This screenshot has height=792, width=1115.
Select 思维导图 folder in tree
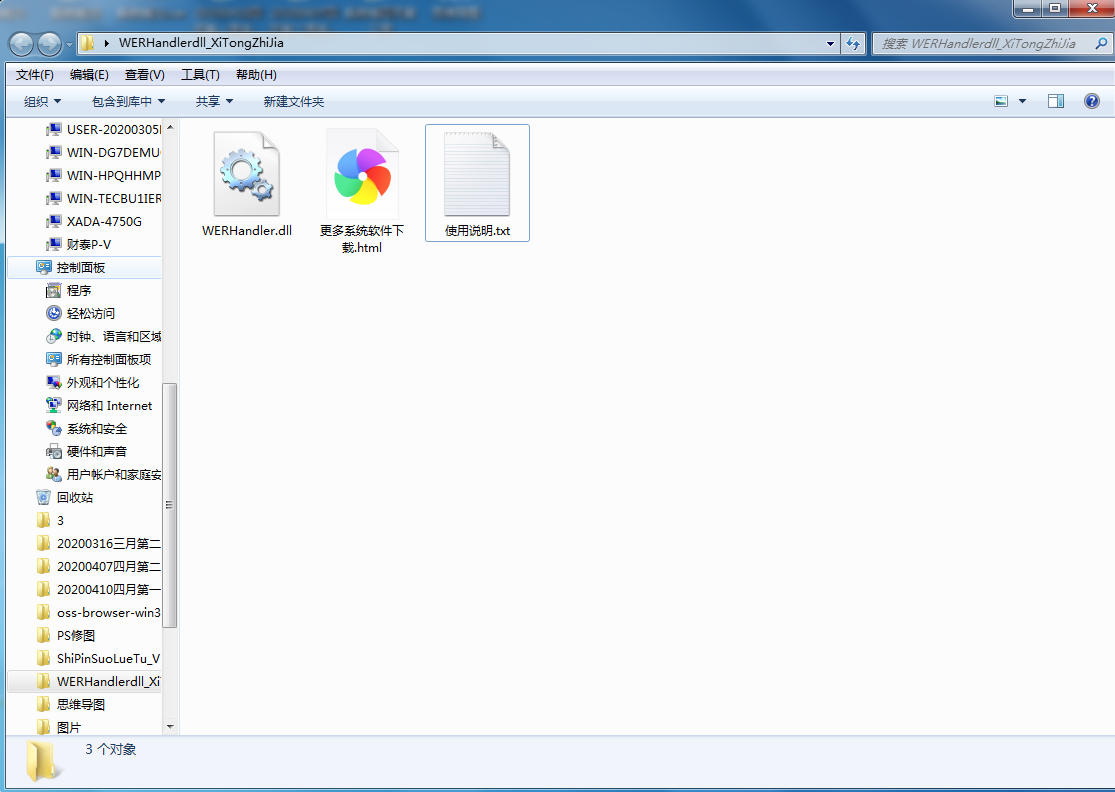click(70, 705)
